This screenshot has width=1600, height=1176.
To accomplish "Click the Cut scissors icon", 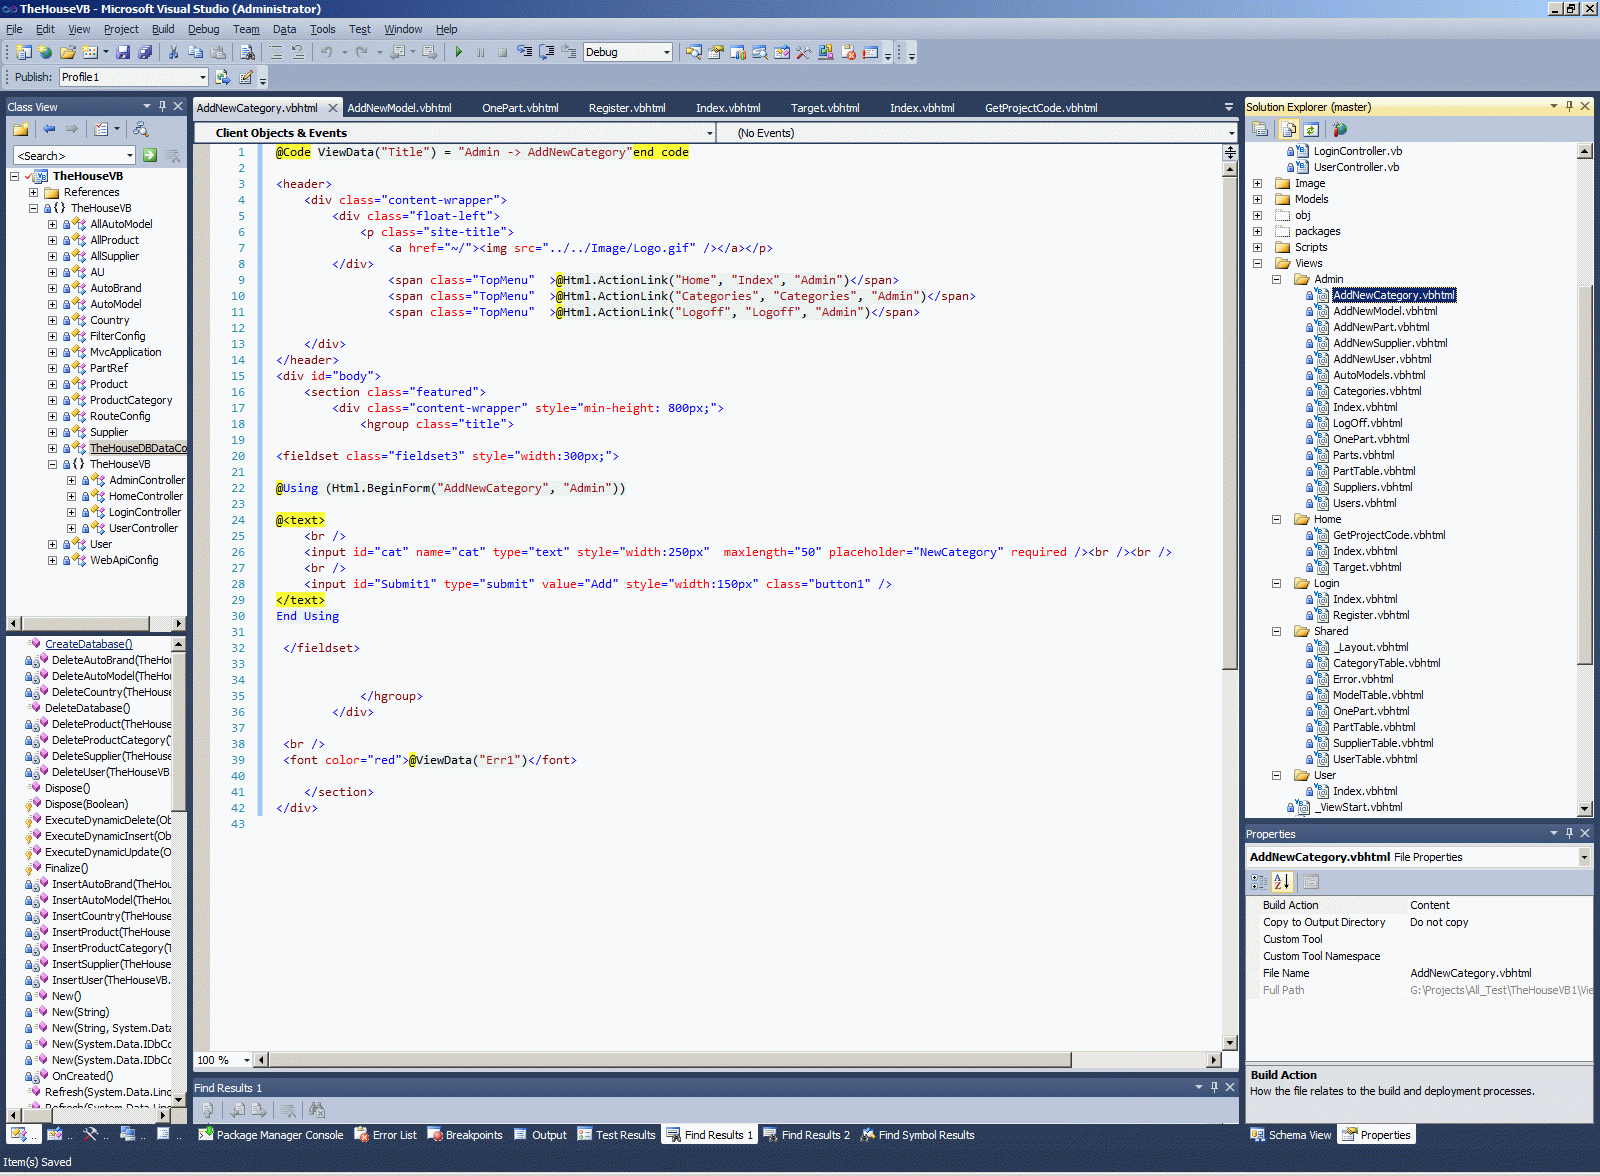I will [x=173, y=52].
